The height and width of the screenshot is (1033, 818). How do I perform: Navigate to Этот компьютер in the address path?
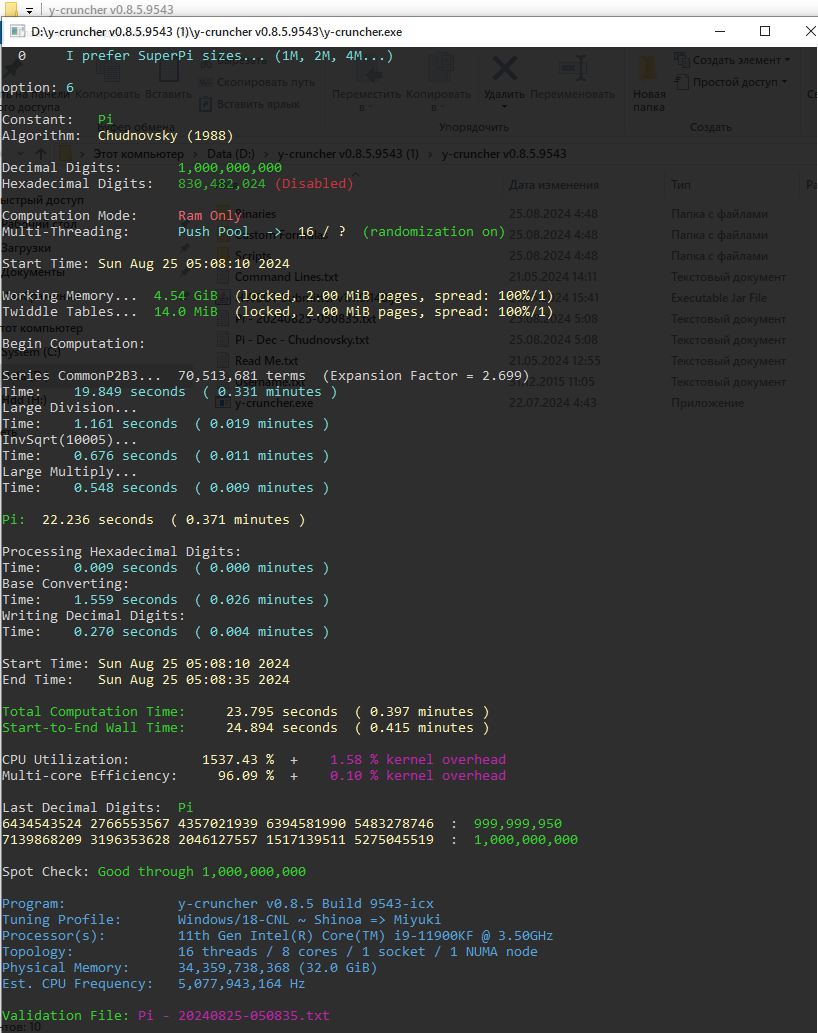click(139, 154)
